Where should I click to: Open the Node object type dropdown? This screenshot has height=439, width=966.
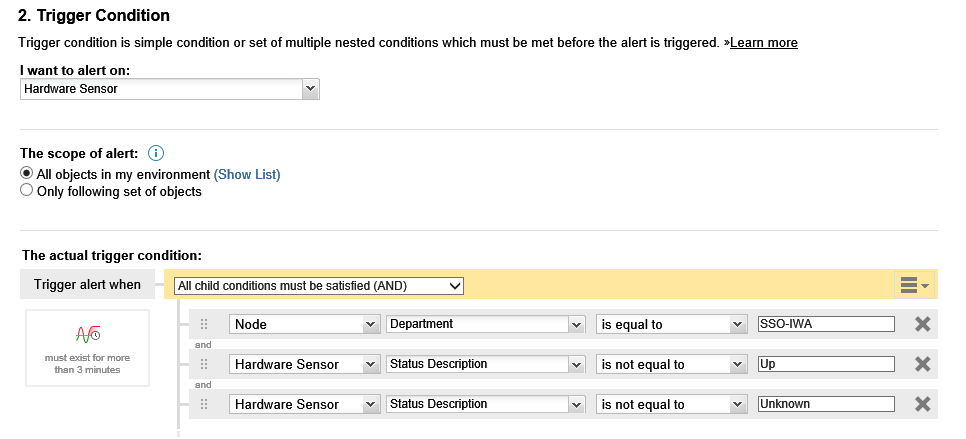304,324
